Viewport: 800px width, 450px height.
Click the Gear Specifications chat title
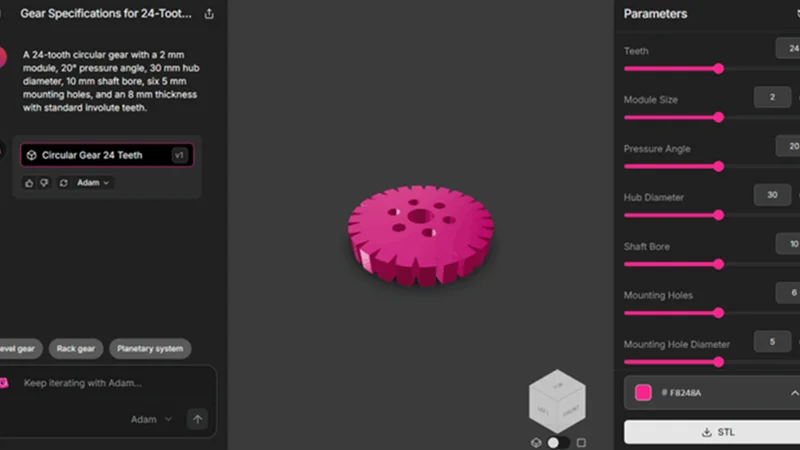106,14
